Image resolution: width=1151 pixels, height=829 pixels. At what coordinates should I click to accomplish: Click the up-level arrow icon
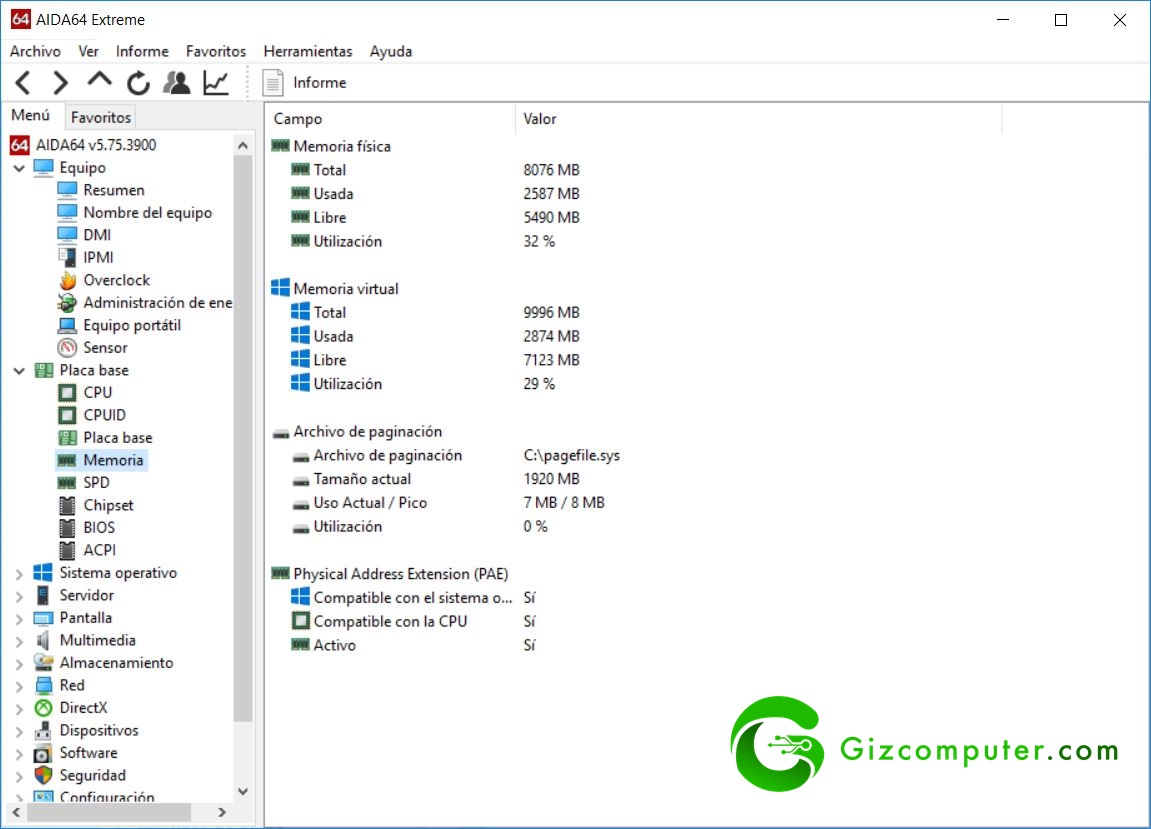tap(99, 79)
